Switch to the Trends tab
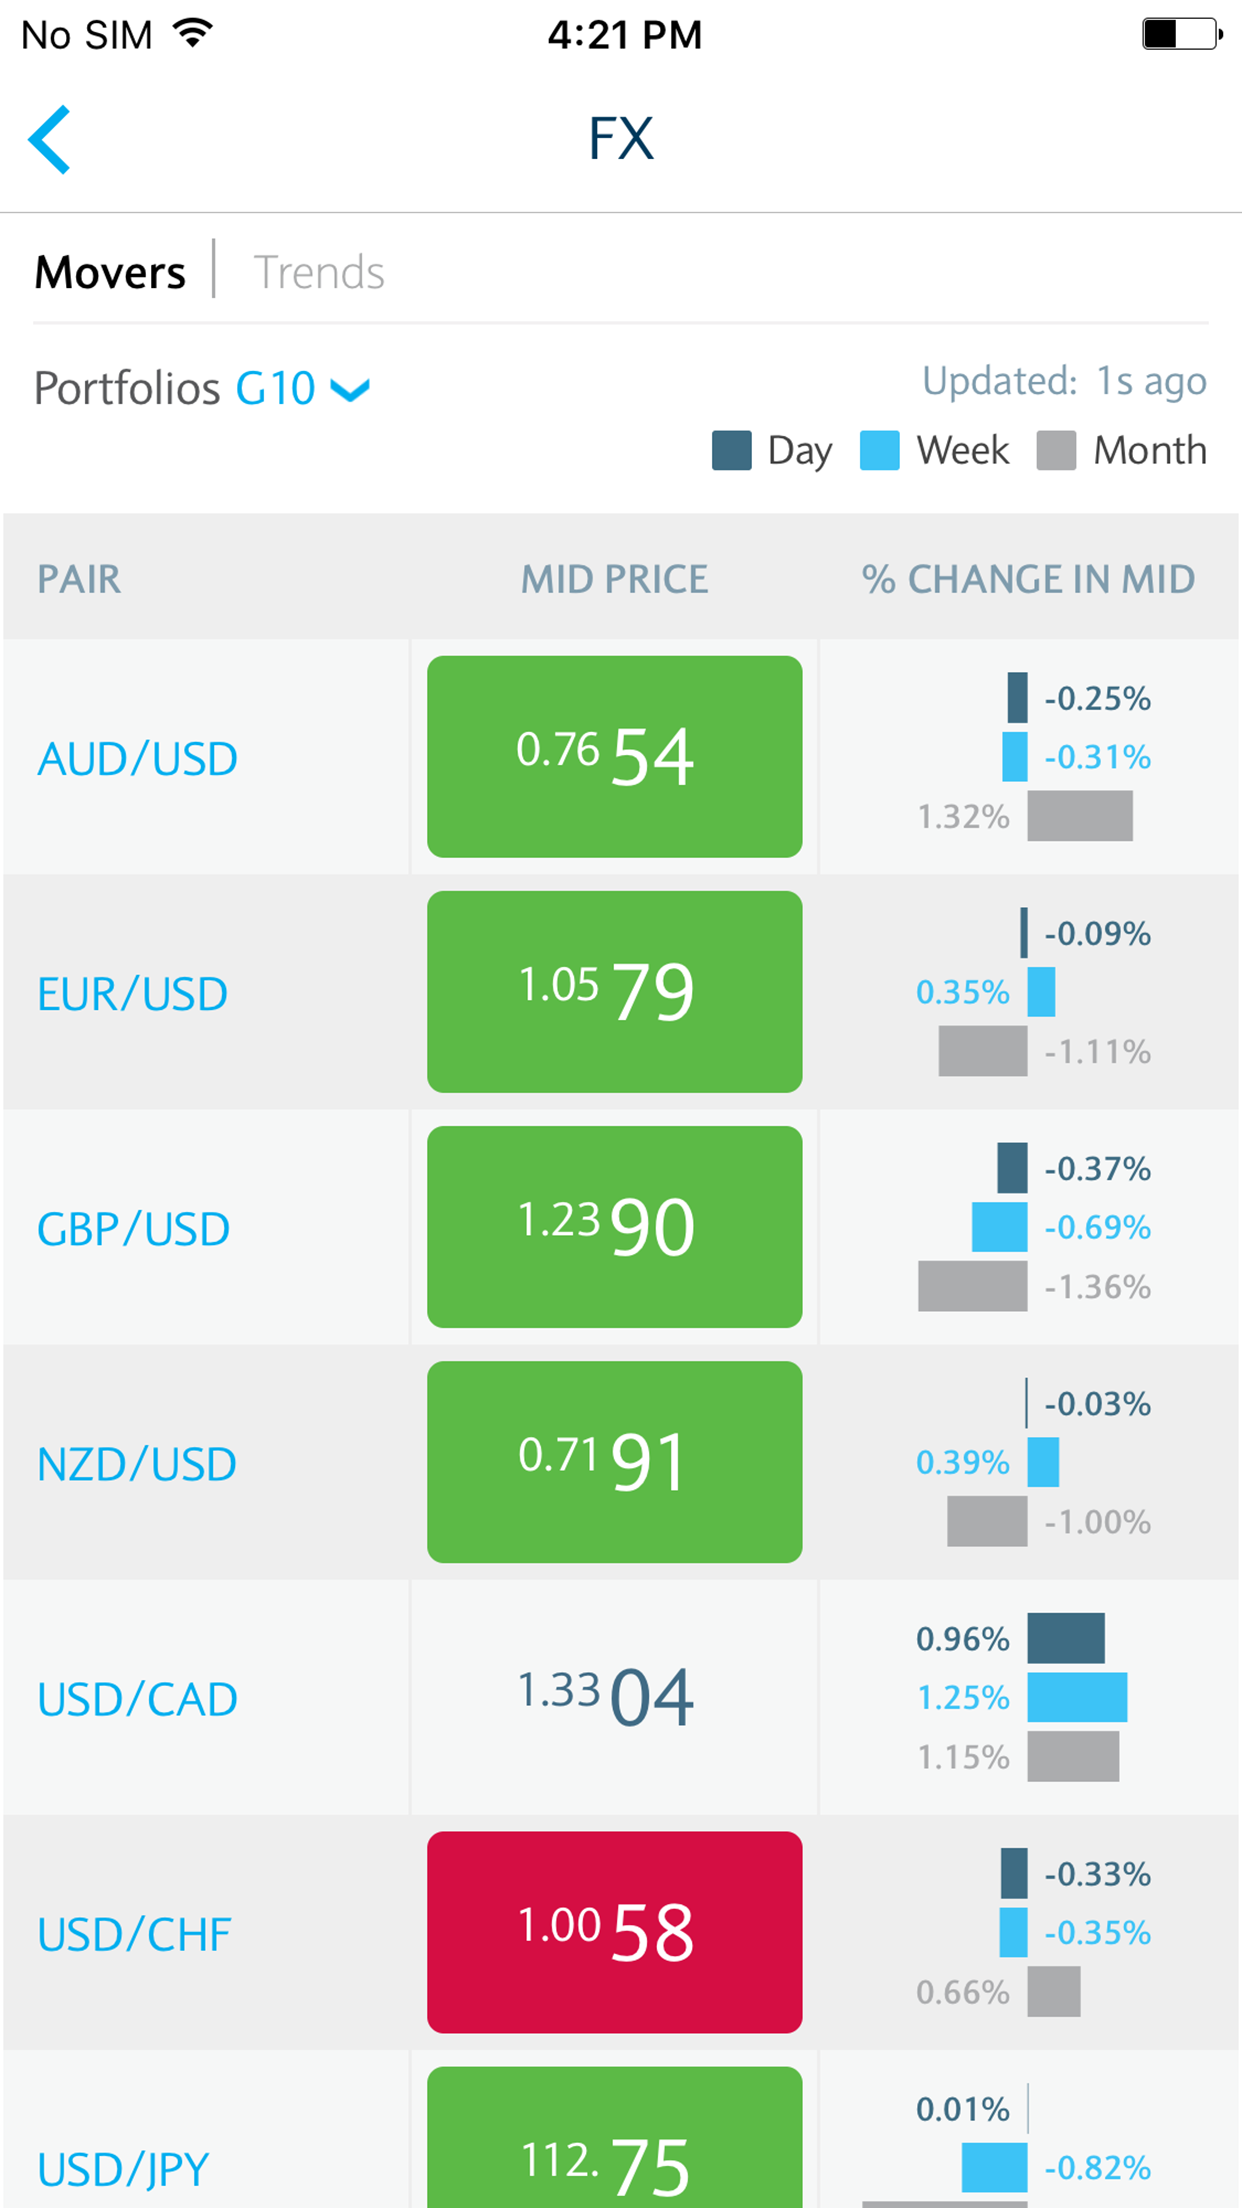This screenshot has height=2208, width=1242. pyautogui.click(x=319, y=272)
